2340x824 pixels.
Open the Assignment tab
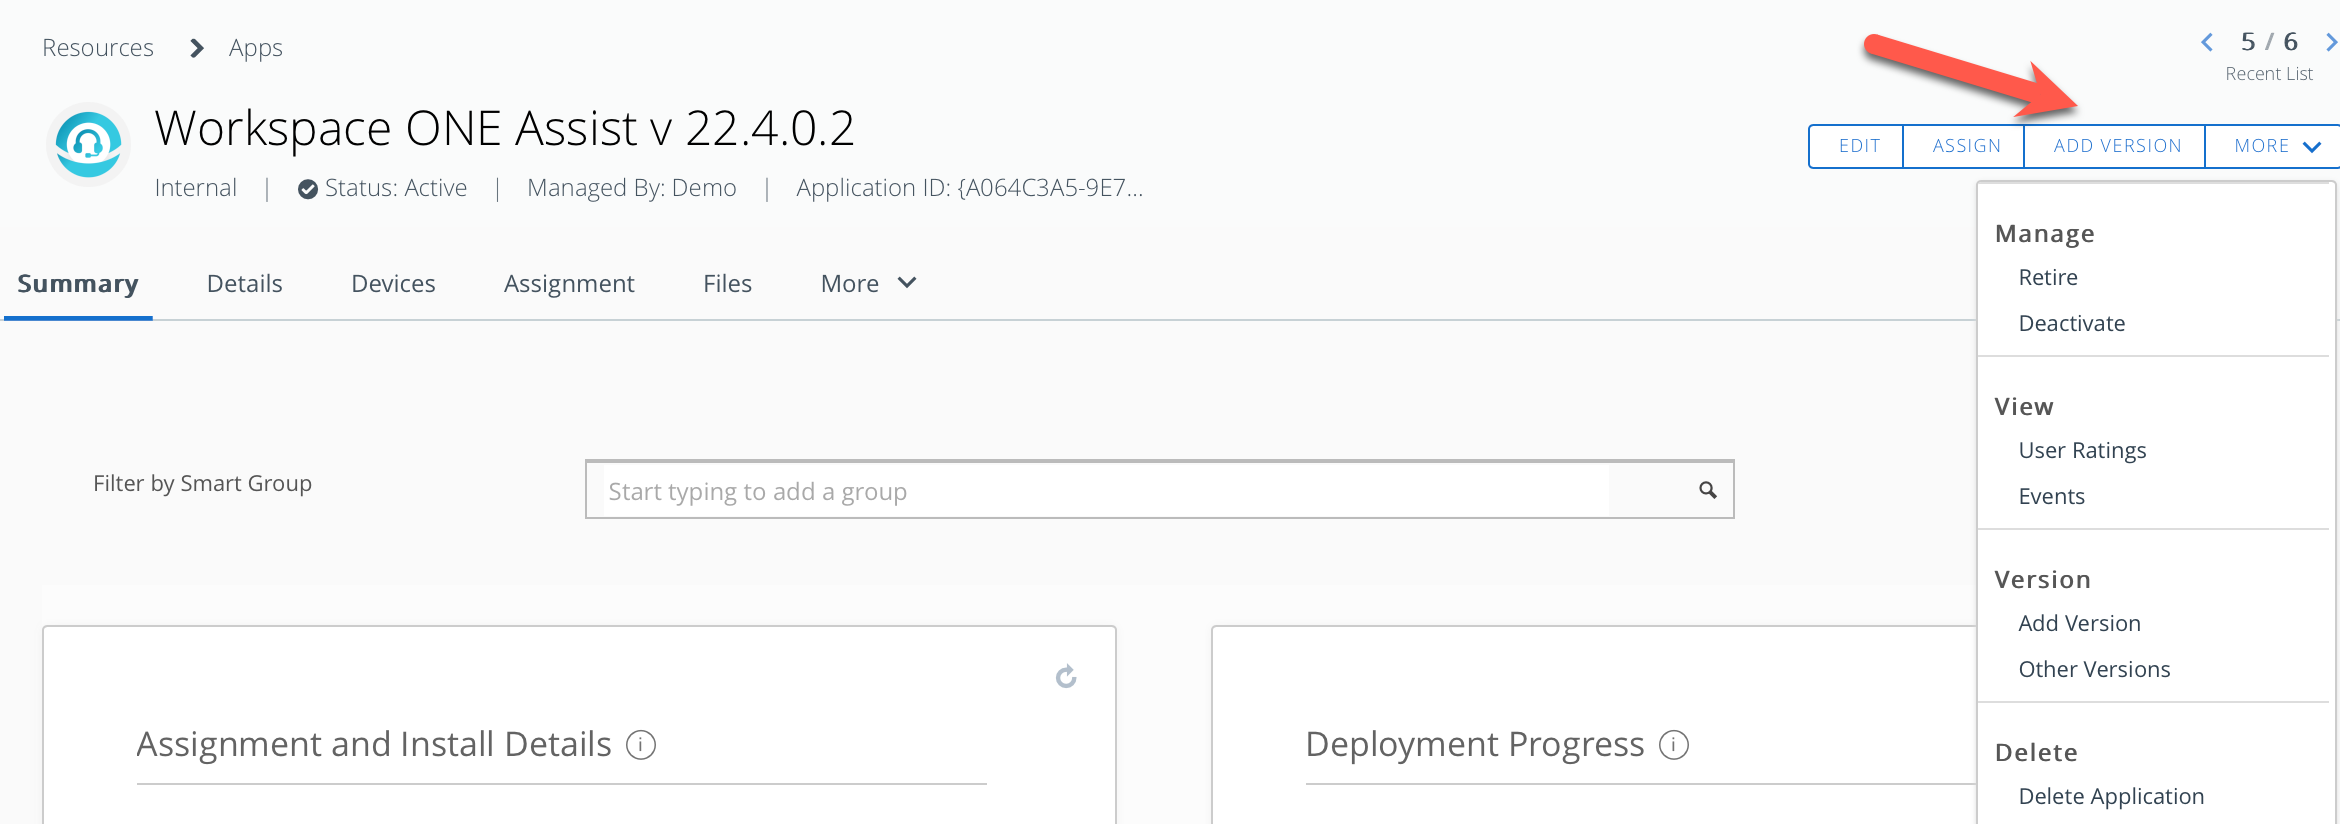569,284
